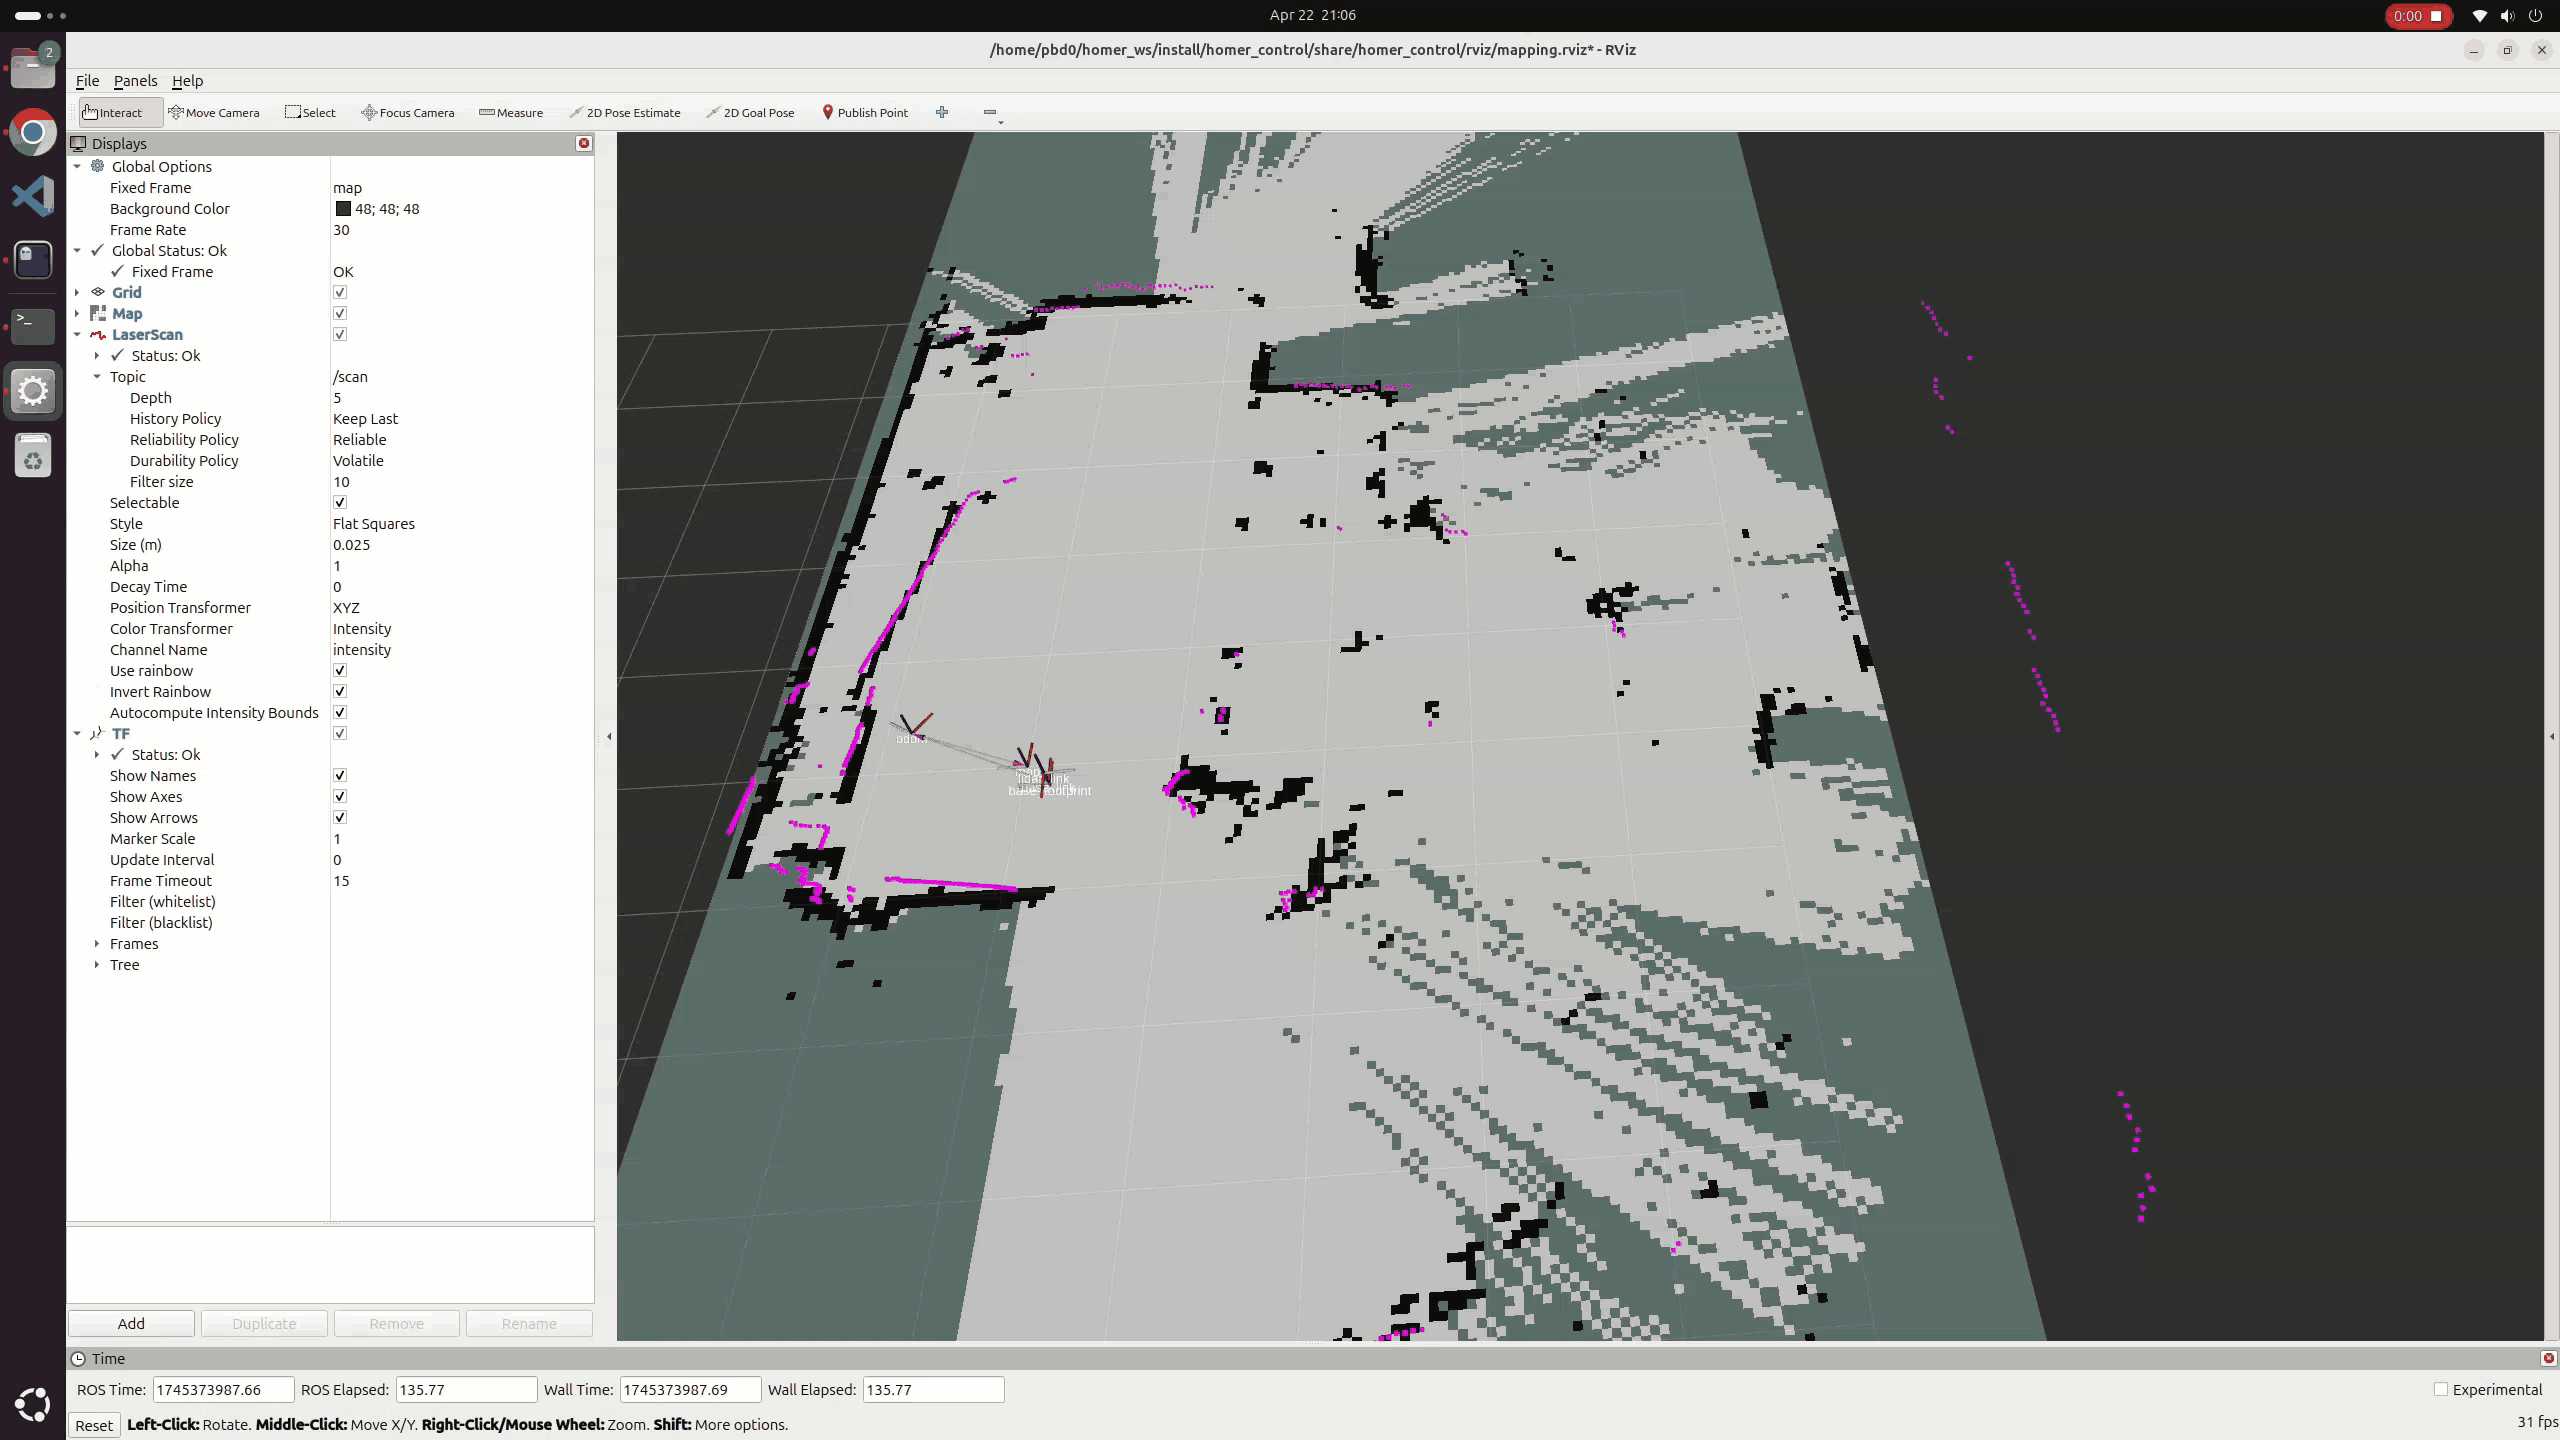This screenshot has width=2560, height=1440.
Task: Select the 2D Pose Estimate tool
Action: coord(625,112)
